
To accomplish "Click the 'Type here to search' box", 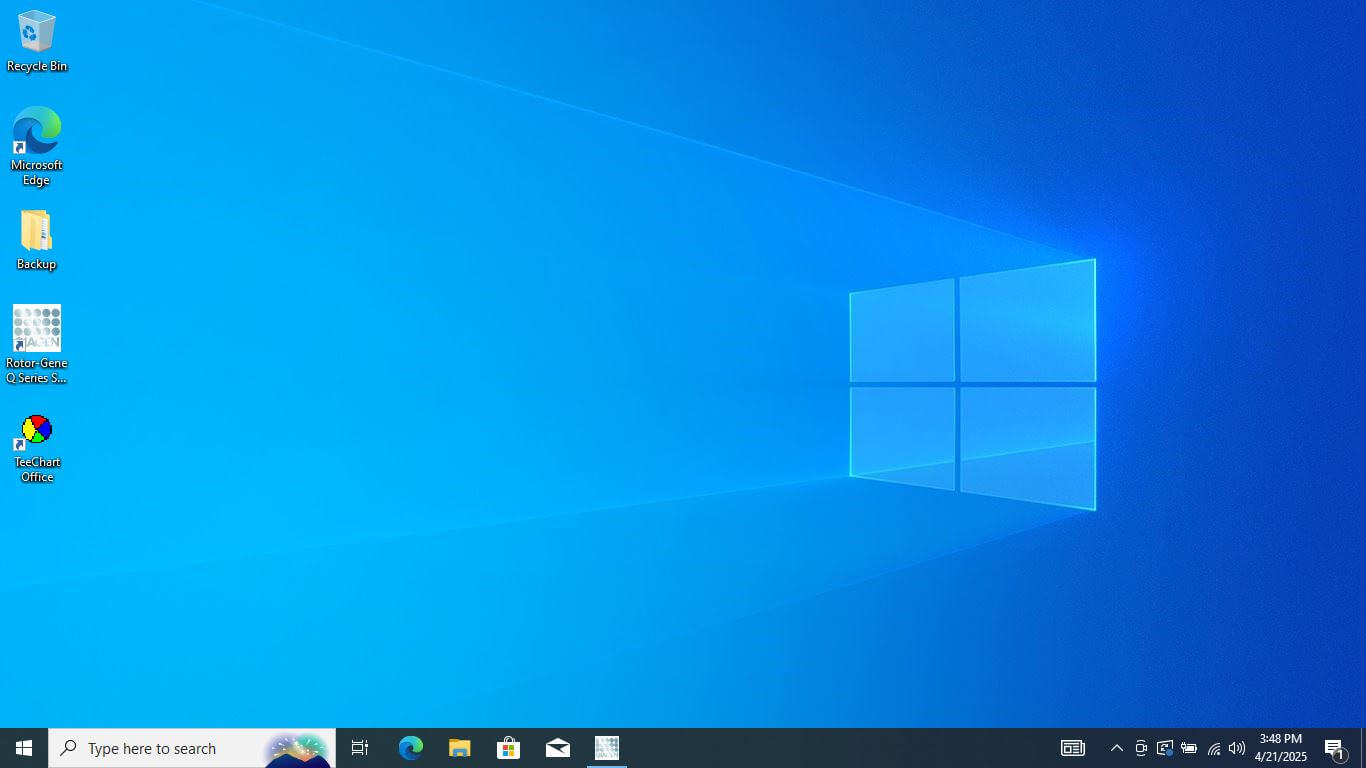I will [x=160, y=748].
